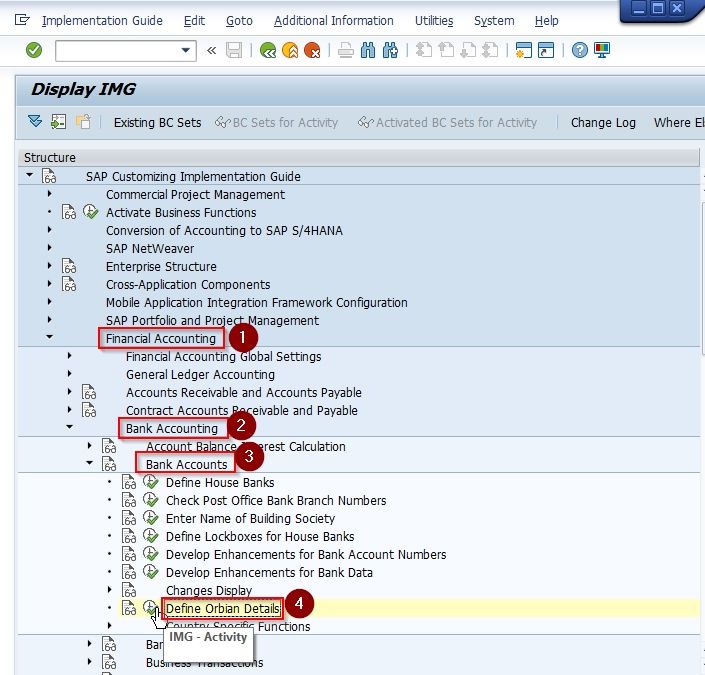Click the Print icon in toolbar
The image size is (705, 675).
[346, 50]
